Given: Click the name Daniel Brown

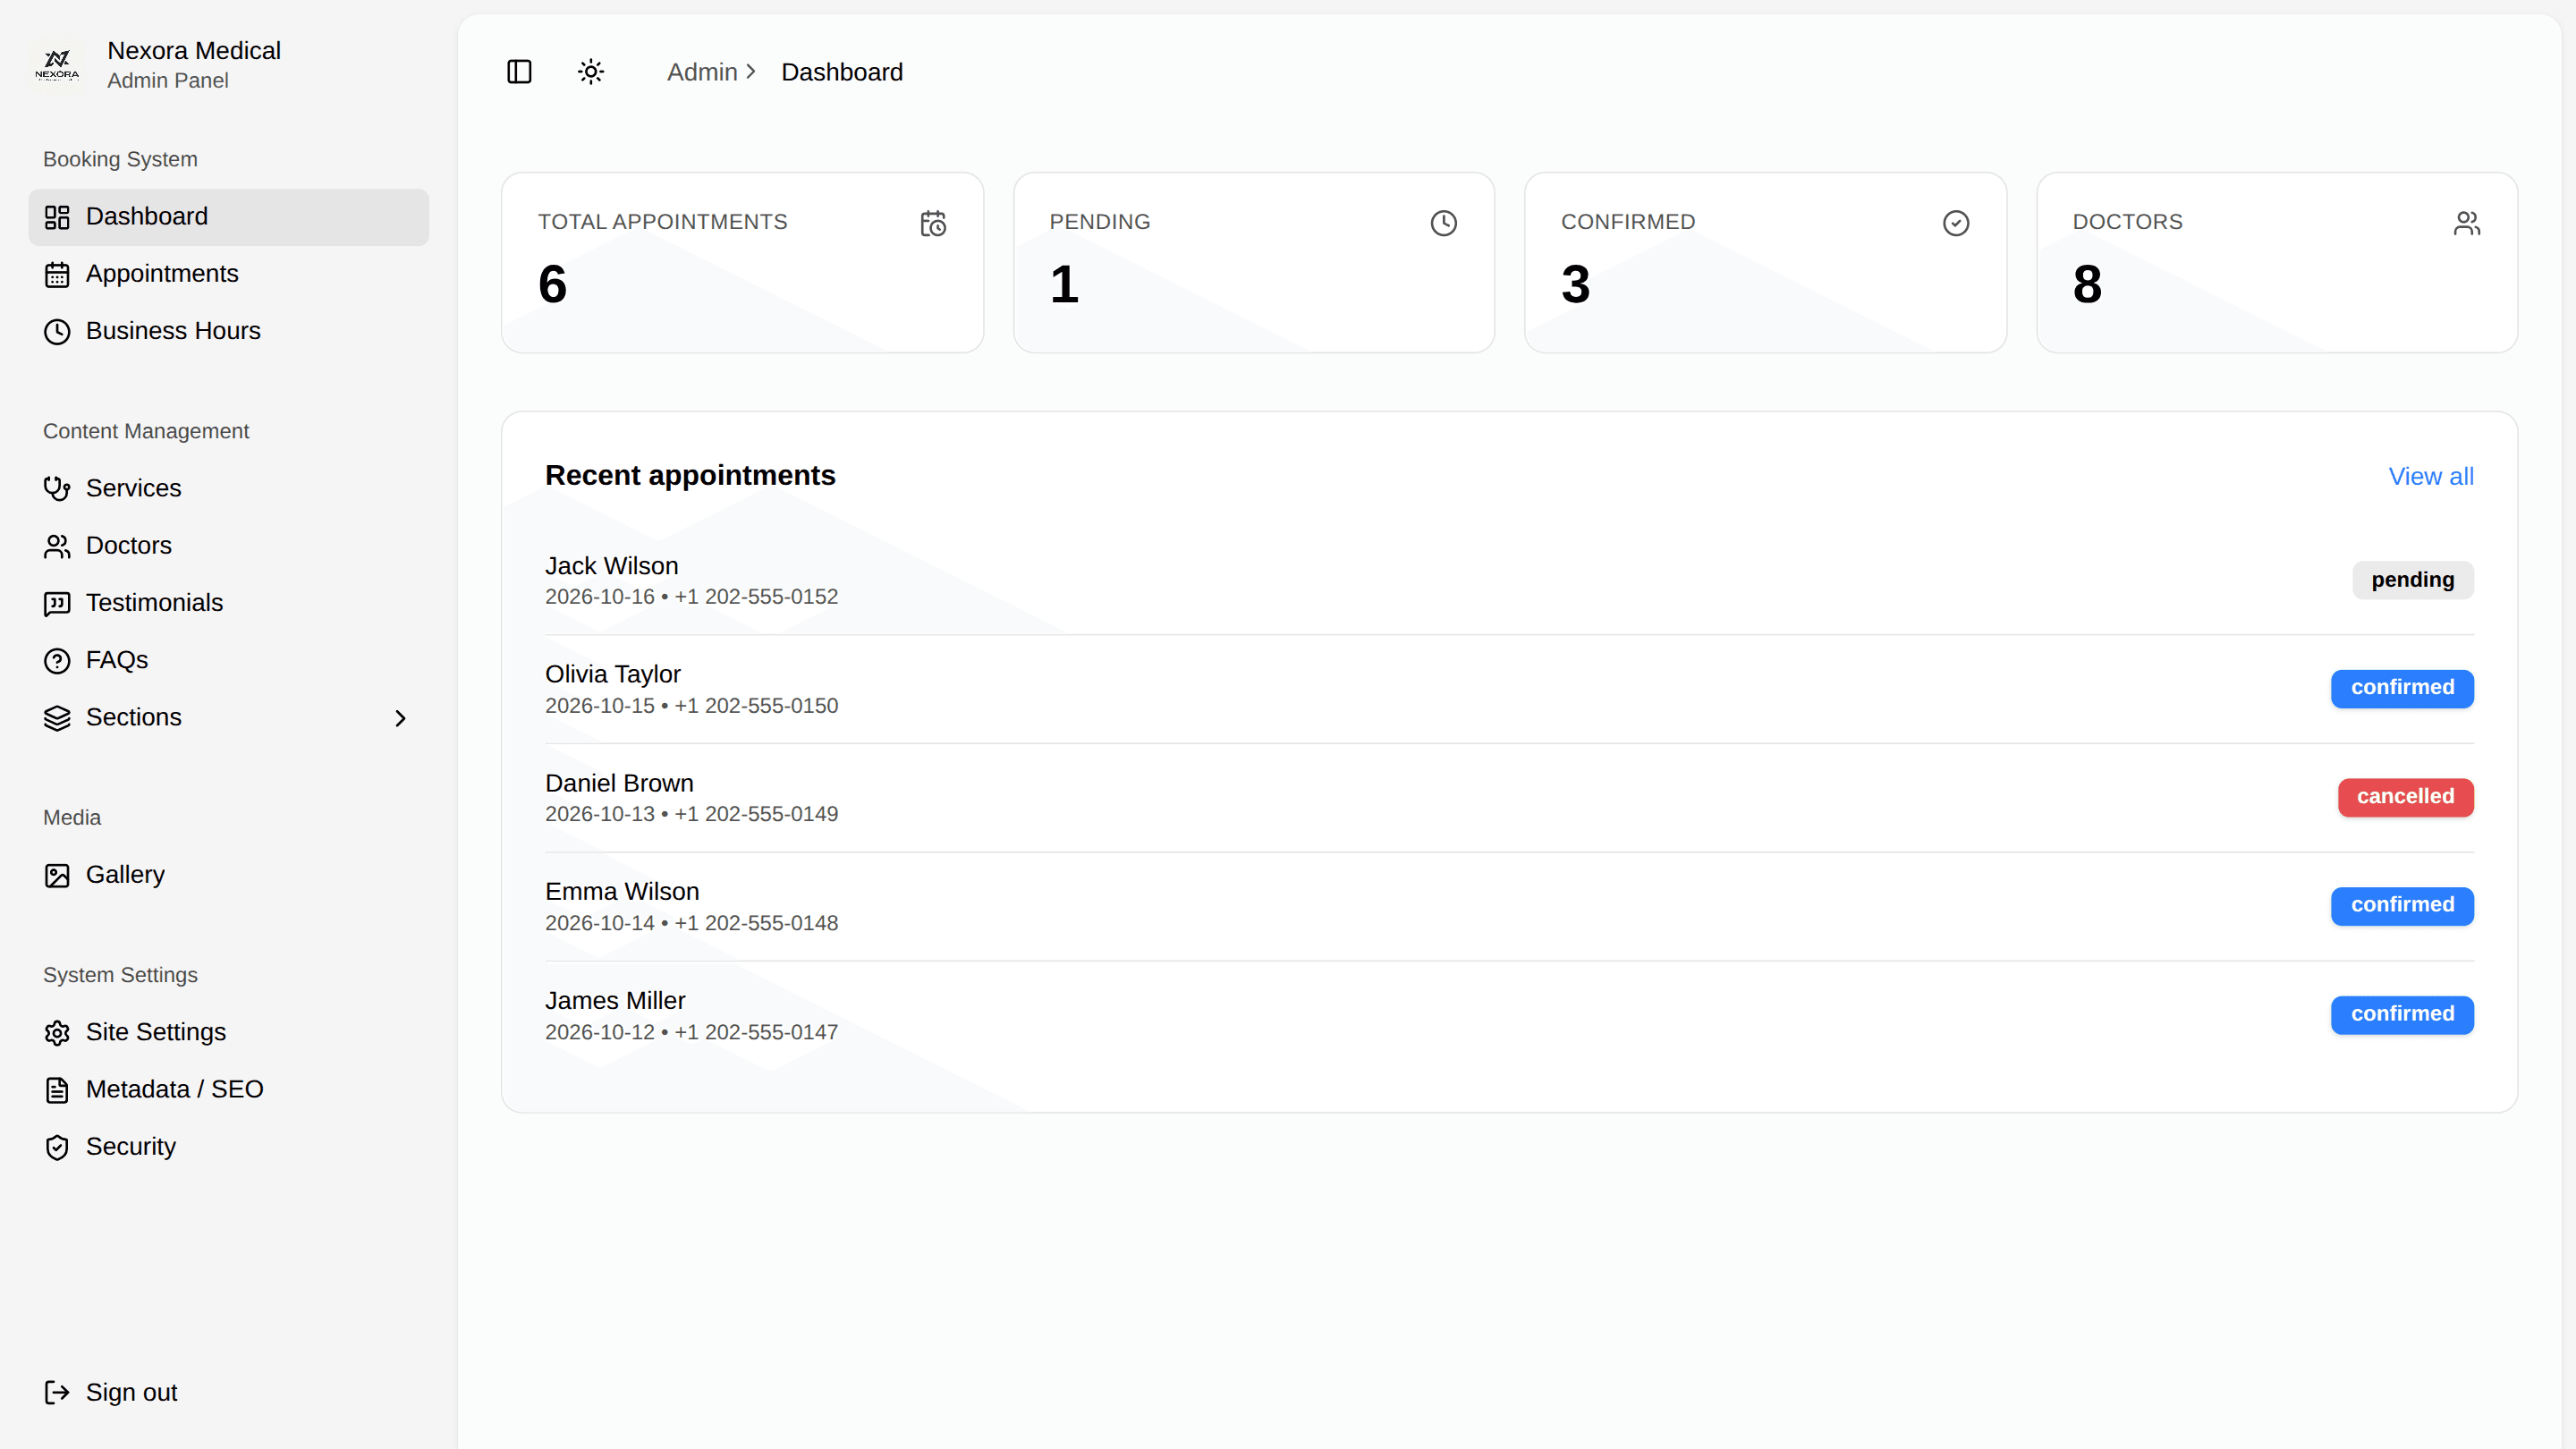Looking at the screenshot, I should click(x=619, y=783).
